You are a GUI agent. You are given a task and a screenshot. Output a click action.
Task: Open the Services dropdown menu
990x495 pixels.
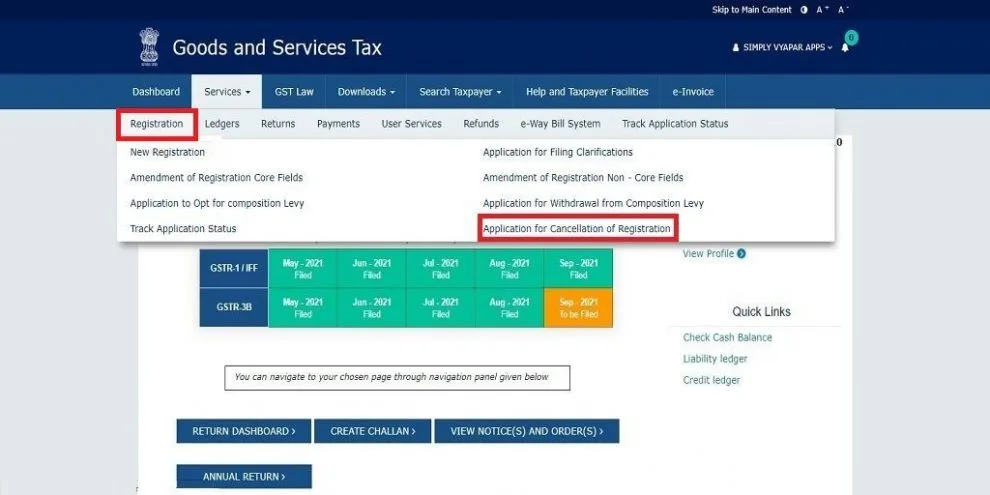point(227,92)
